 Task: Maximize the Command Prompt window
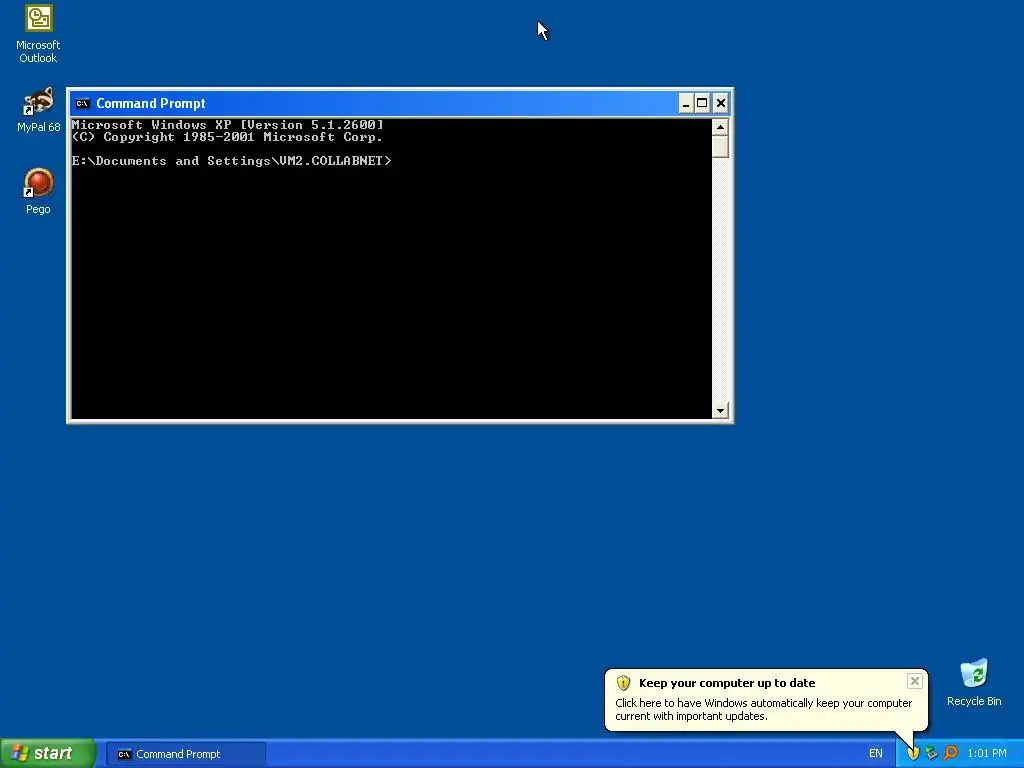pyautogui.click(x=702, y=103)
